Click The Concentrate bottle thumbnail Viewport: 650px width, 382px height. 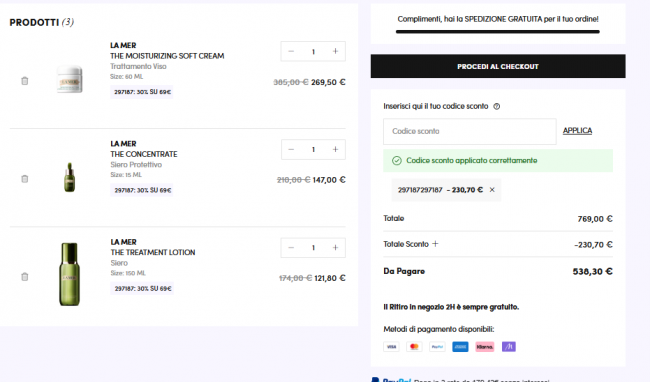click(x=70, y=177)
